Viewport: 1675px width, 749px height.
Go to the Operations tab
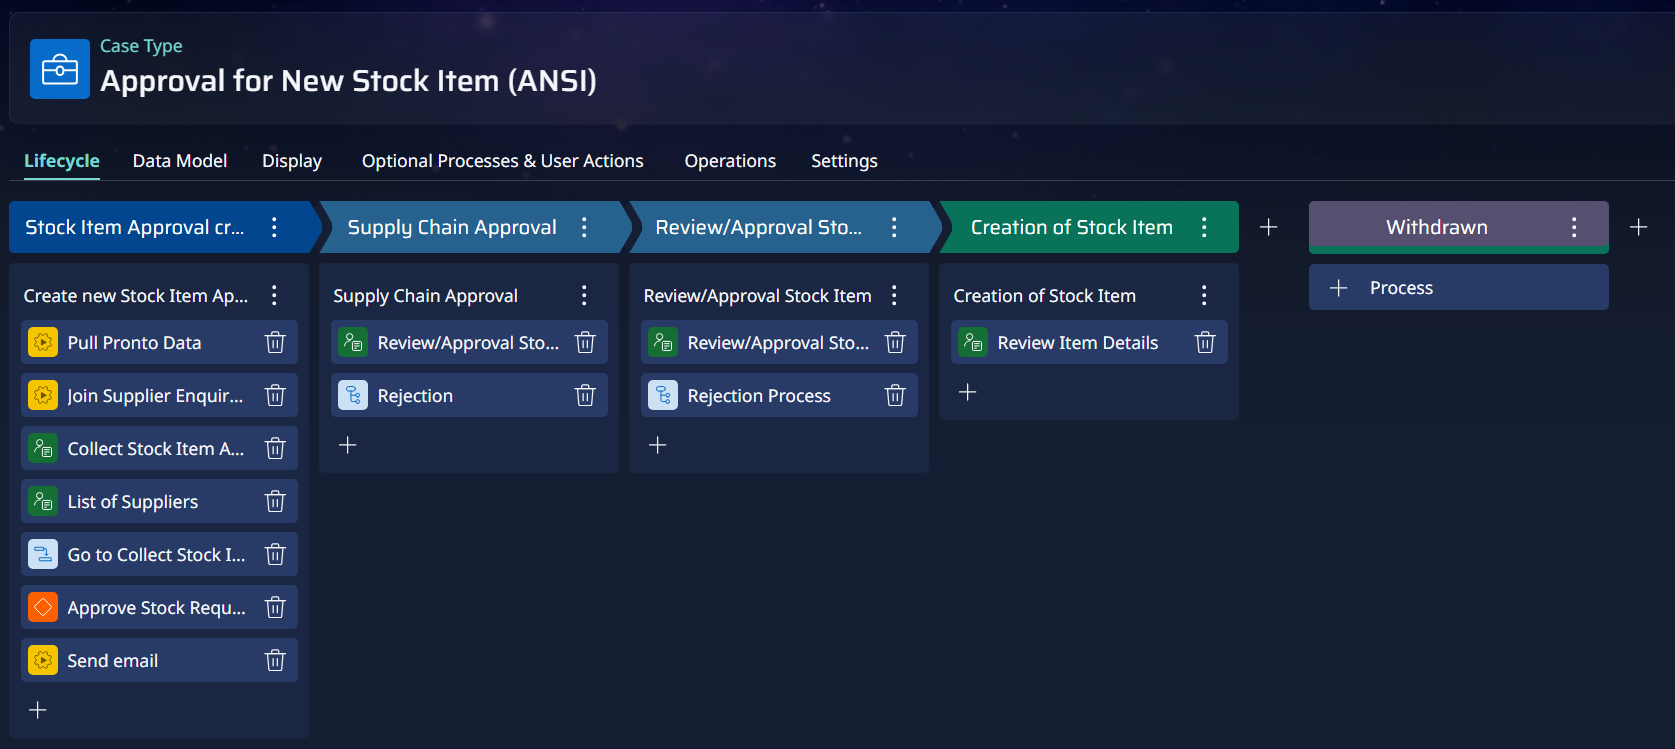(730, 161)
